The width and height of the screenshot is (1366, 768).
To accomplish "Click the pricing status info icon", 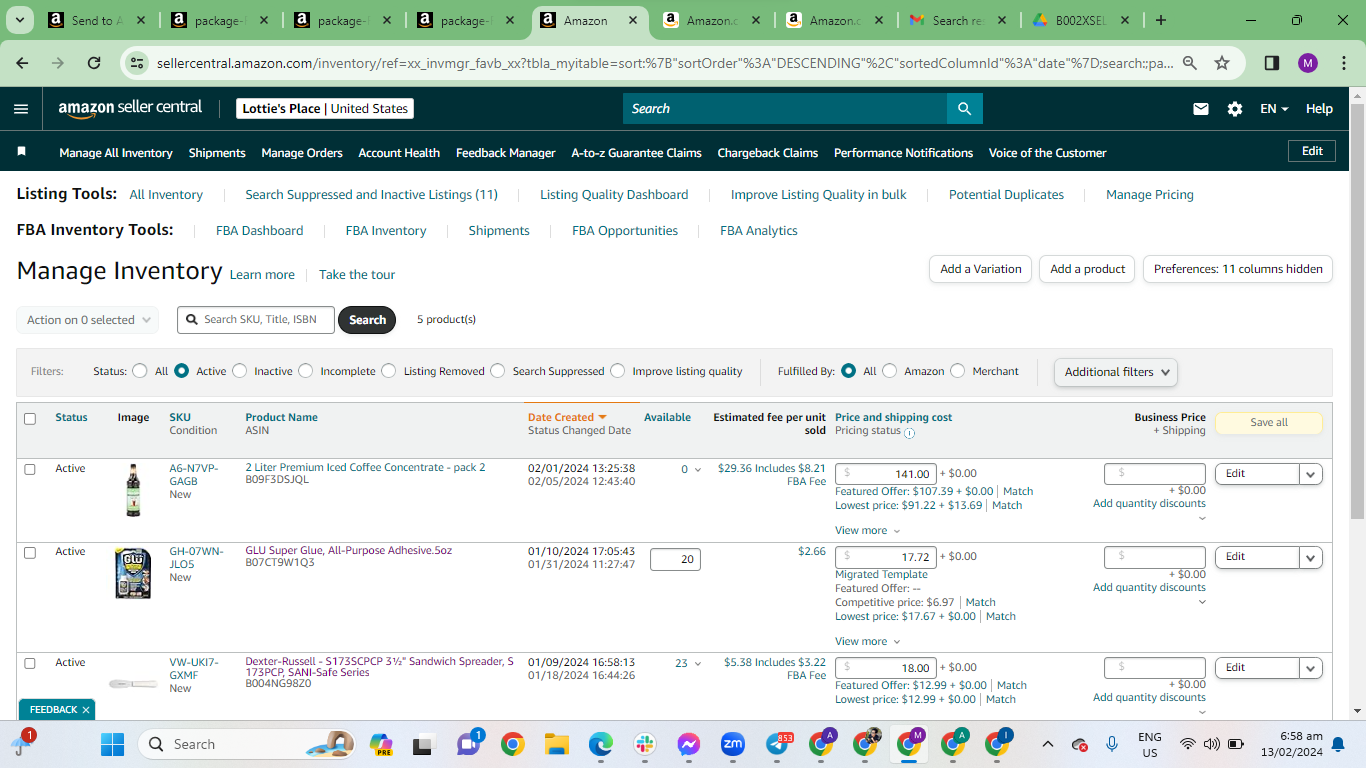I will 909,433.
